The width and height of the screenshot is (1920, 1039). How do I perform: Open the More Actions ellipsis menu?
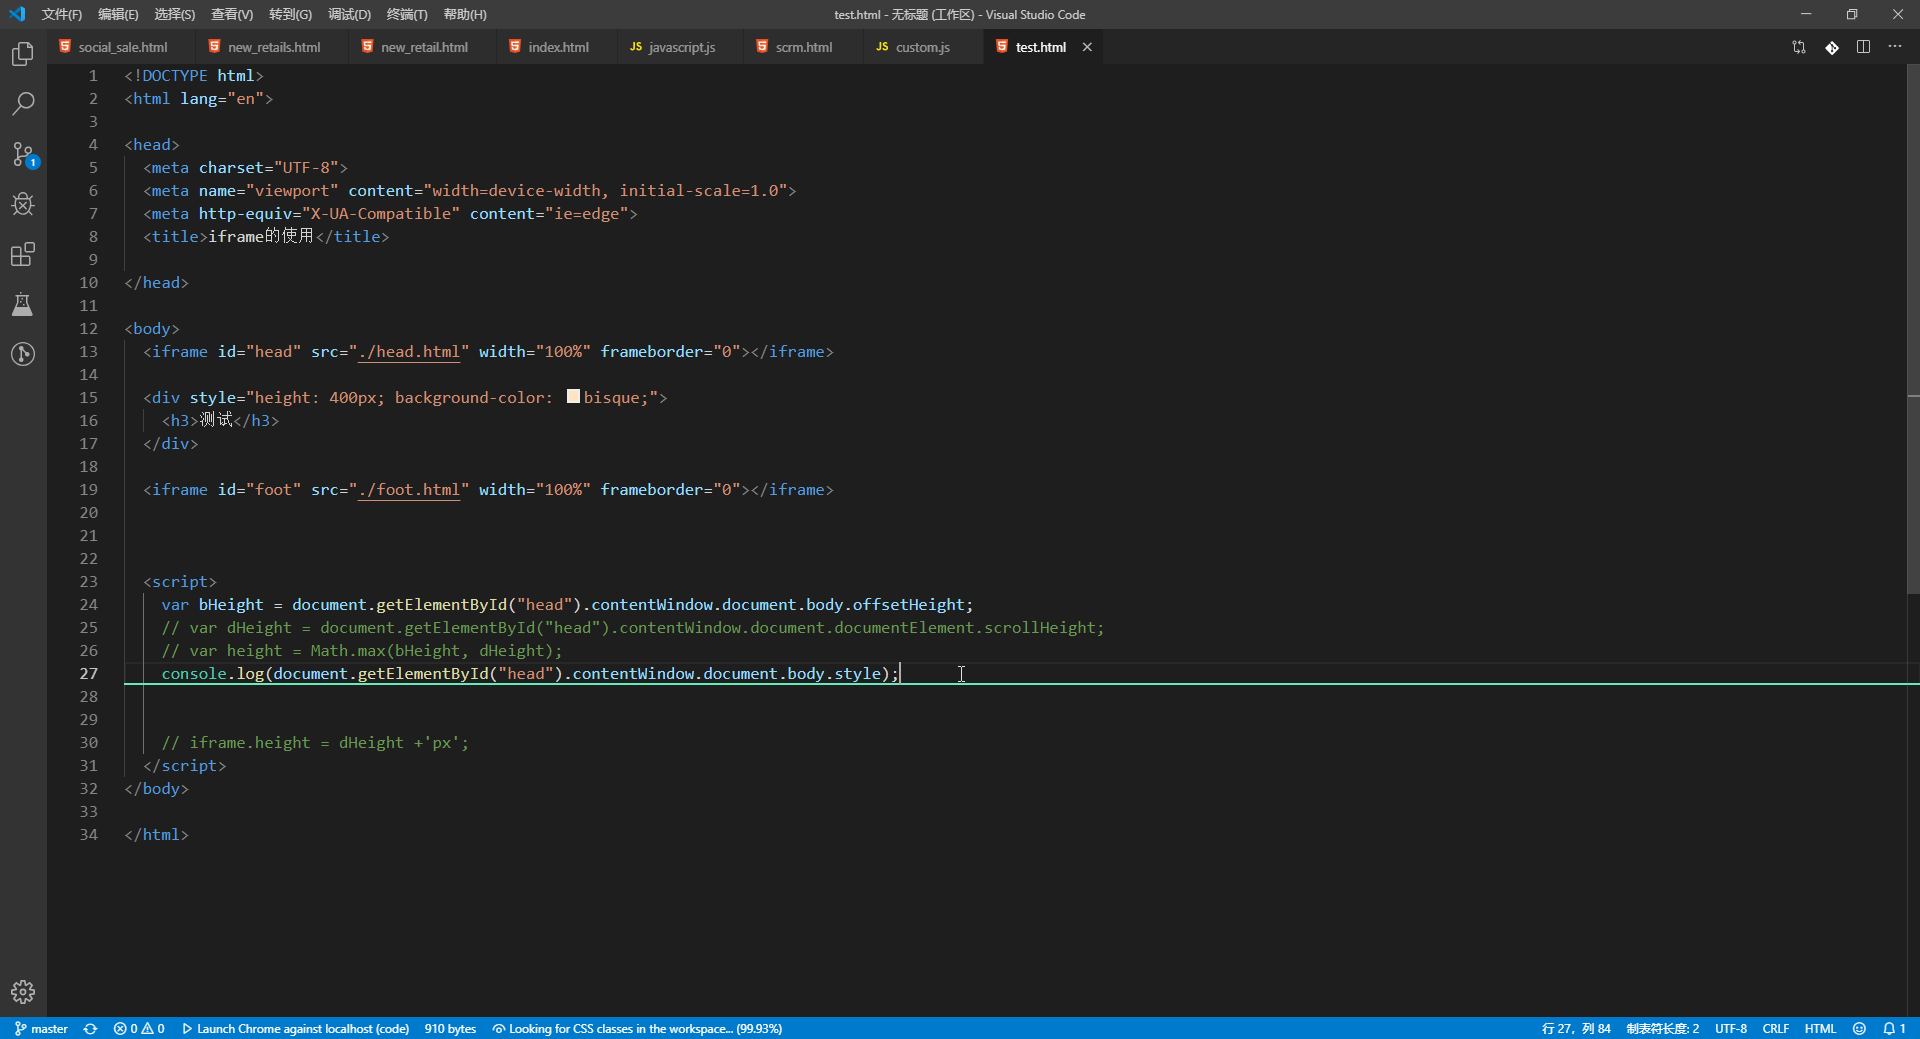pos(1895,47)
